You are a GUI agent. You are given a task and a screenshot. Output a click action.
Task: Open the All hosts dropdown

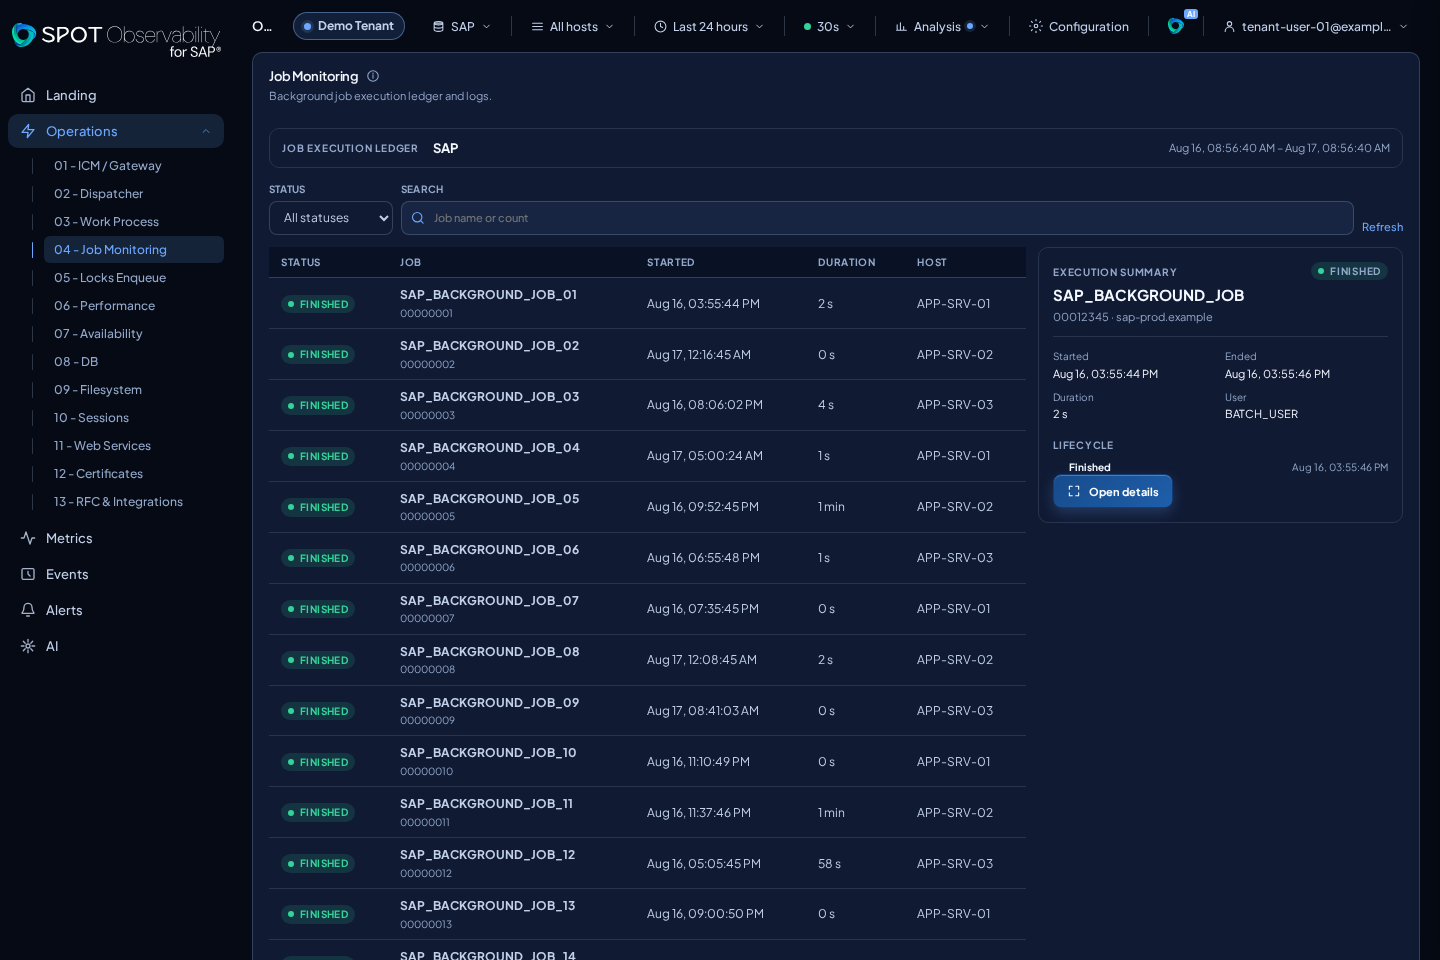click(573, 26)
